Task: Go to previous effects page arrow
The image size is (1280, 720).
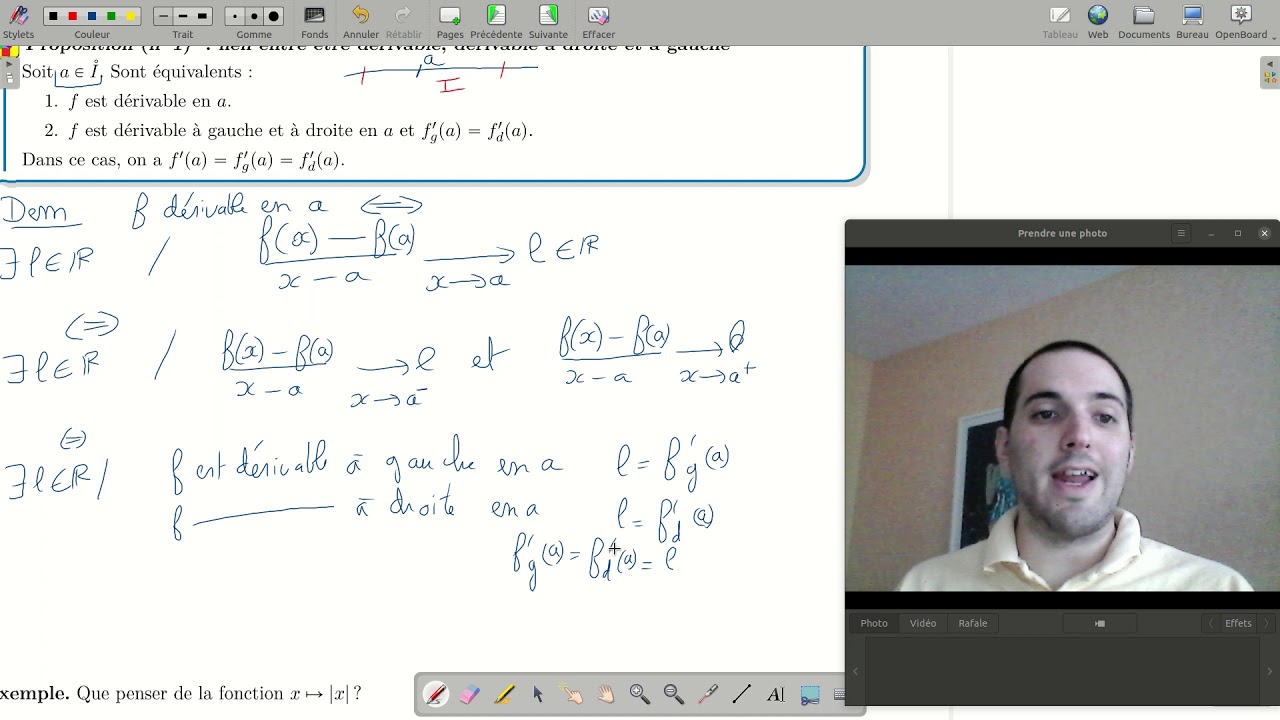Action: pyautogui.click(x=1211, y=623)
